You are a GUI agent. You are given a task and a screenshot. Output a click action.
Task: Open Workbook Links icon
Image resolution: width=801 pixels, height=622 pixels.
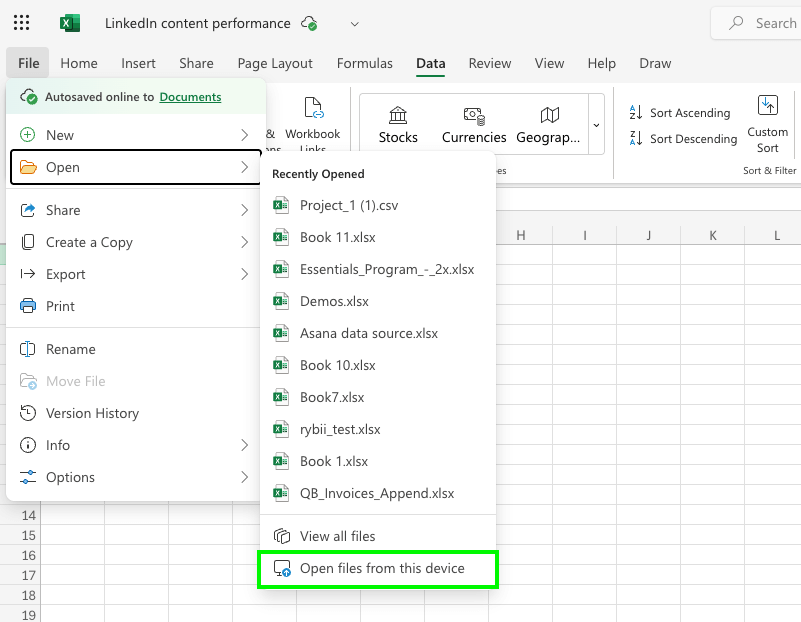(313, 108)
